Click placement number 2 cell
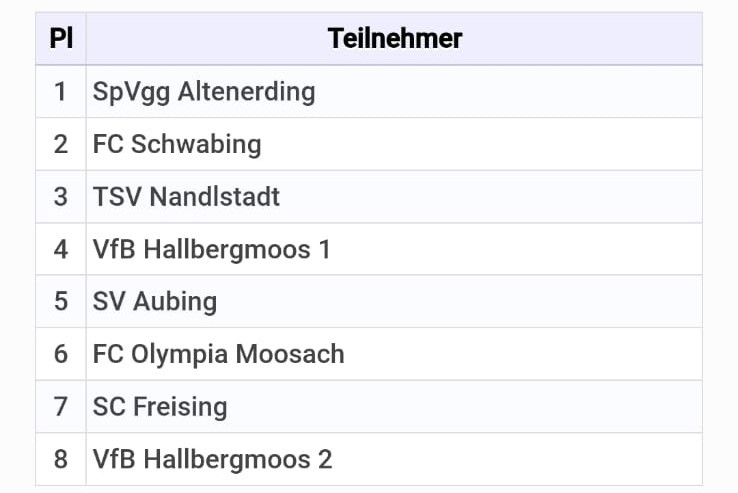 61,144
